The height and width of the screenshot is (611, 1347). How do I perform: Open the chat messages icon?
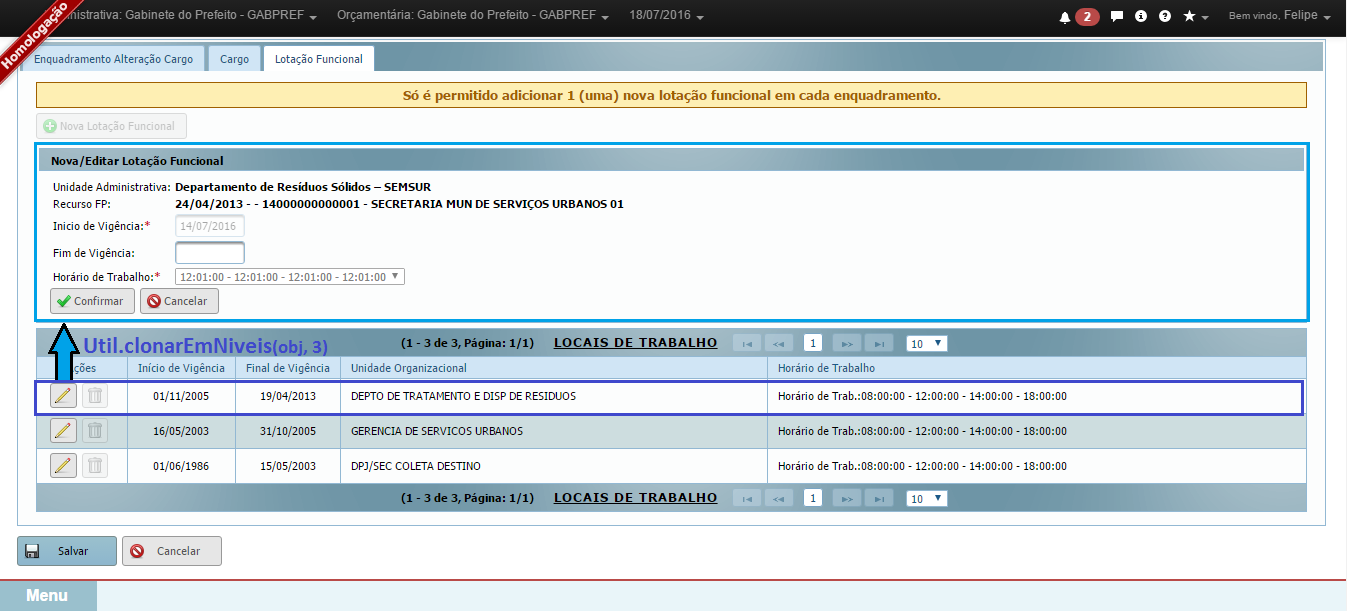pyautogui.click(x=1116, y=17)
